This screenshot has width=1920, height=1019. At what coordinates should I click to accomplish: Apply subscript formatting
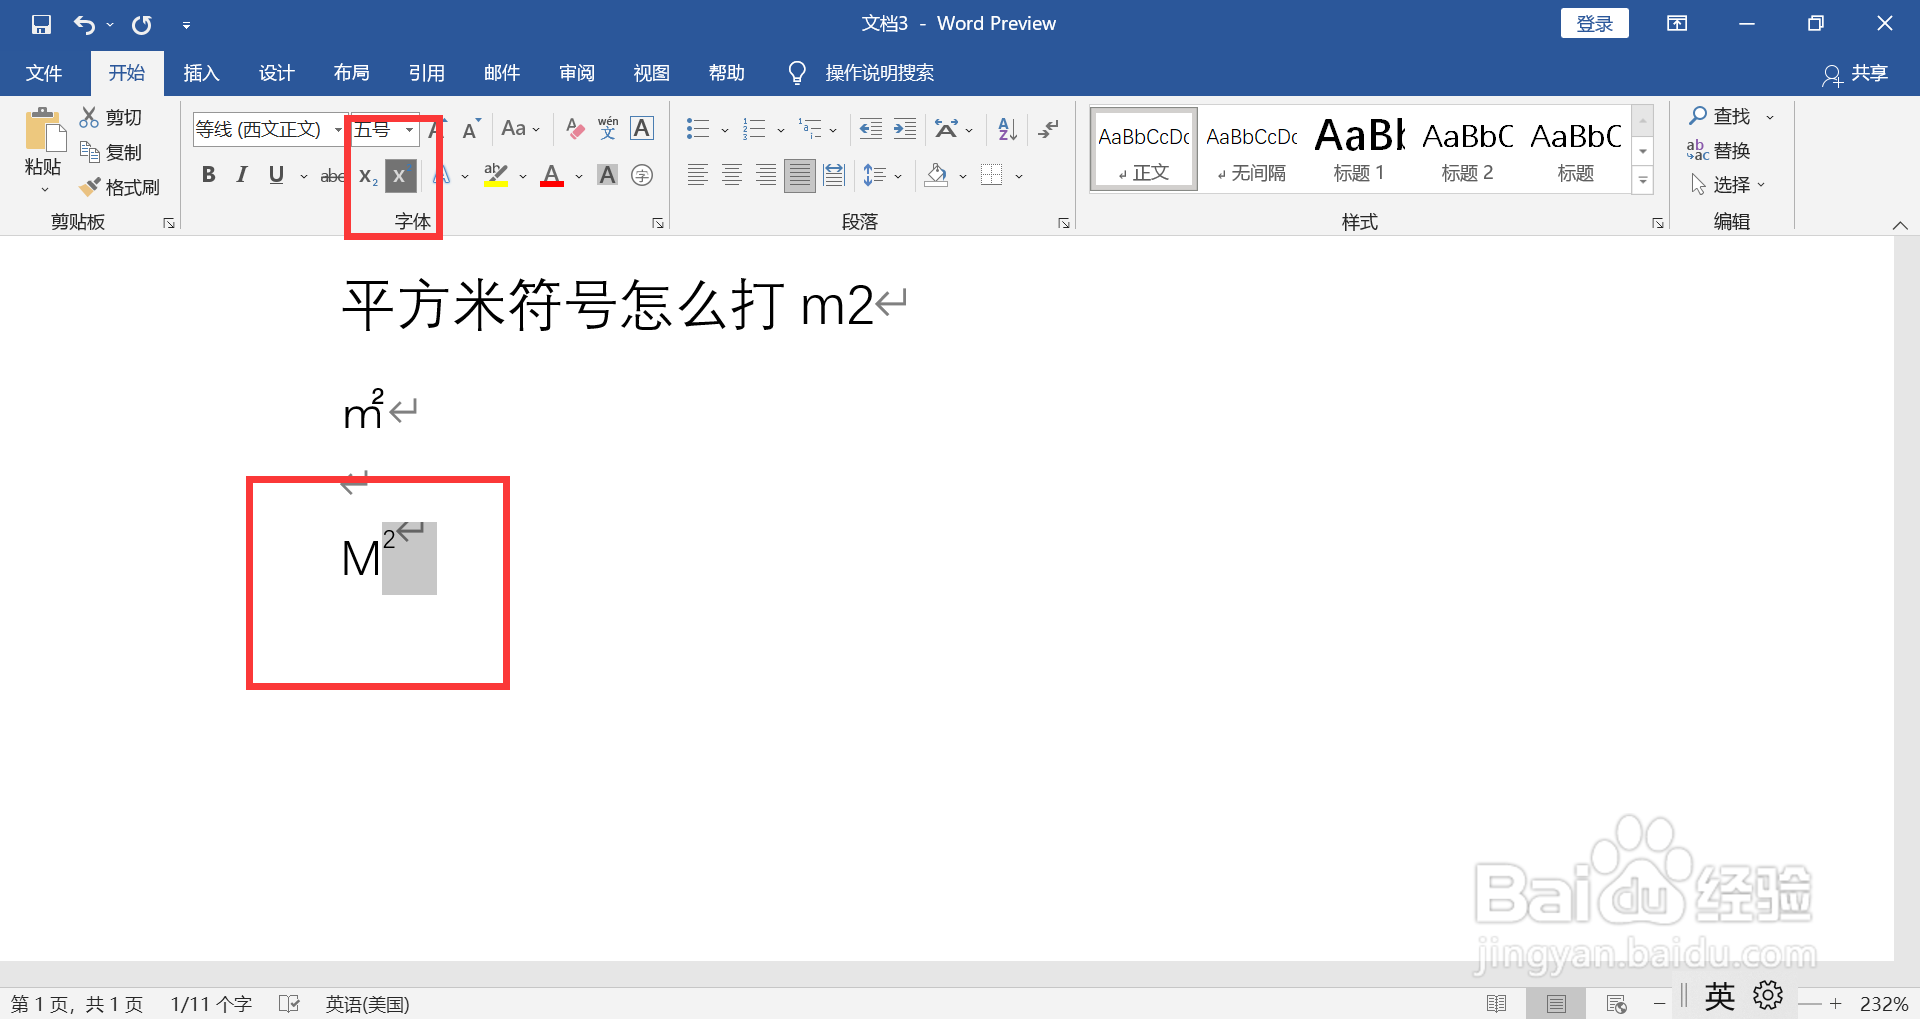click(x=367, y=175)
